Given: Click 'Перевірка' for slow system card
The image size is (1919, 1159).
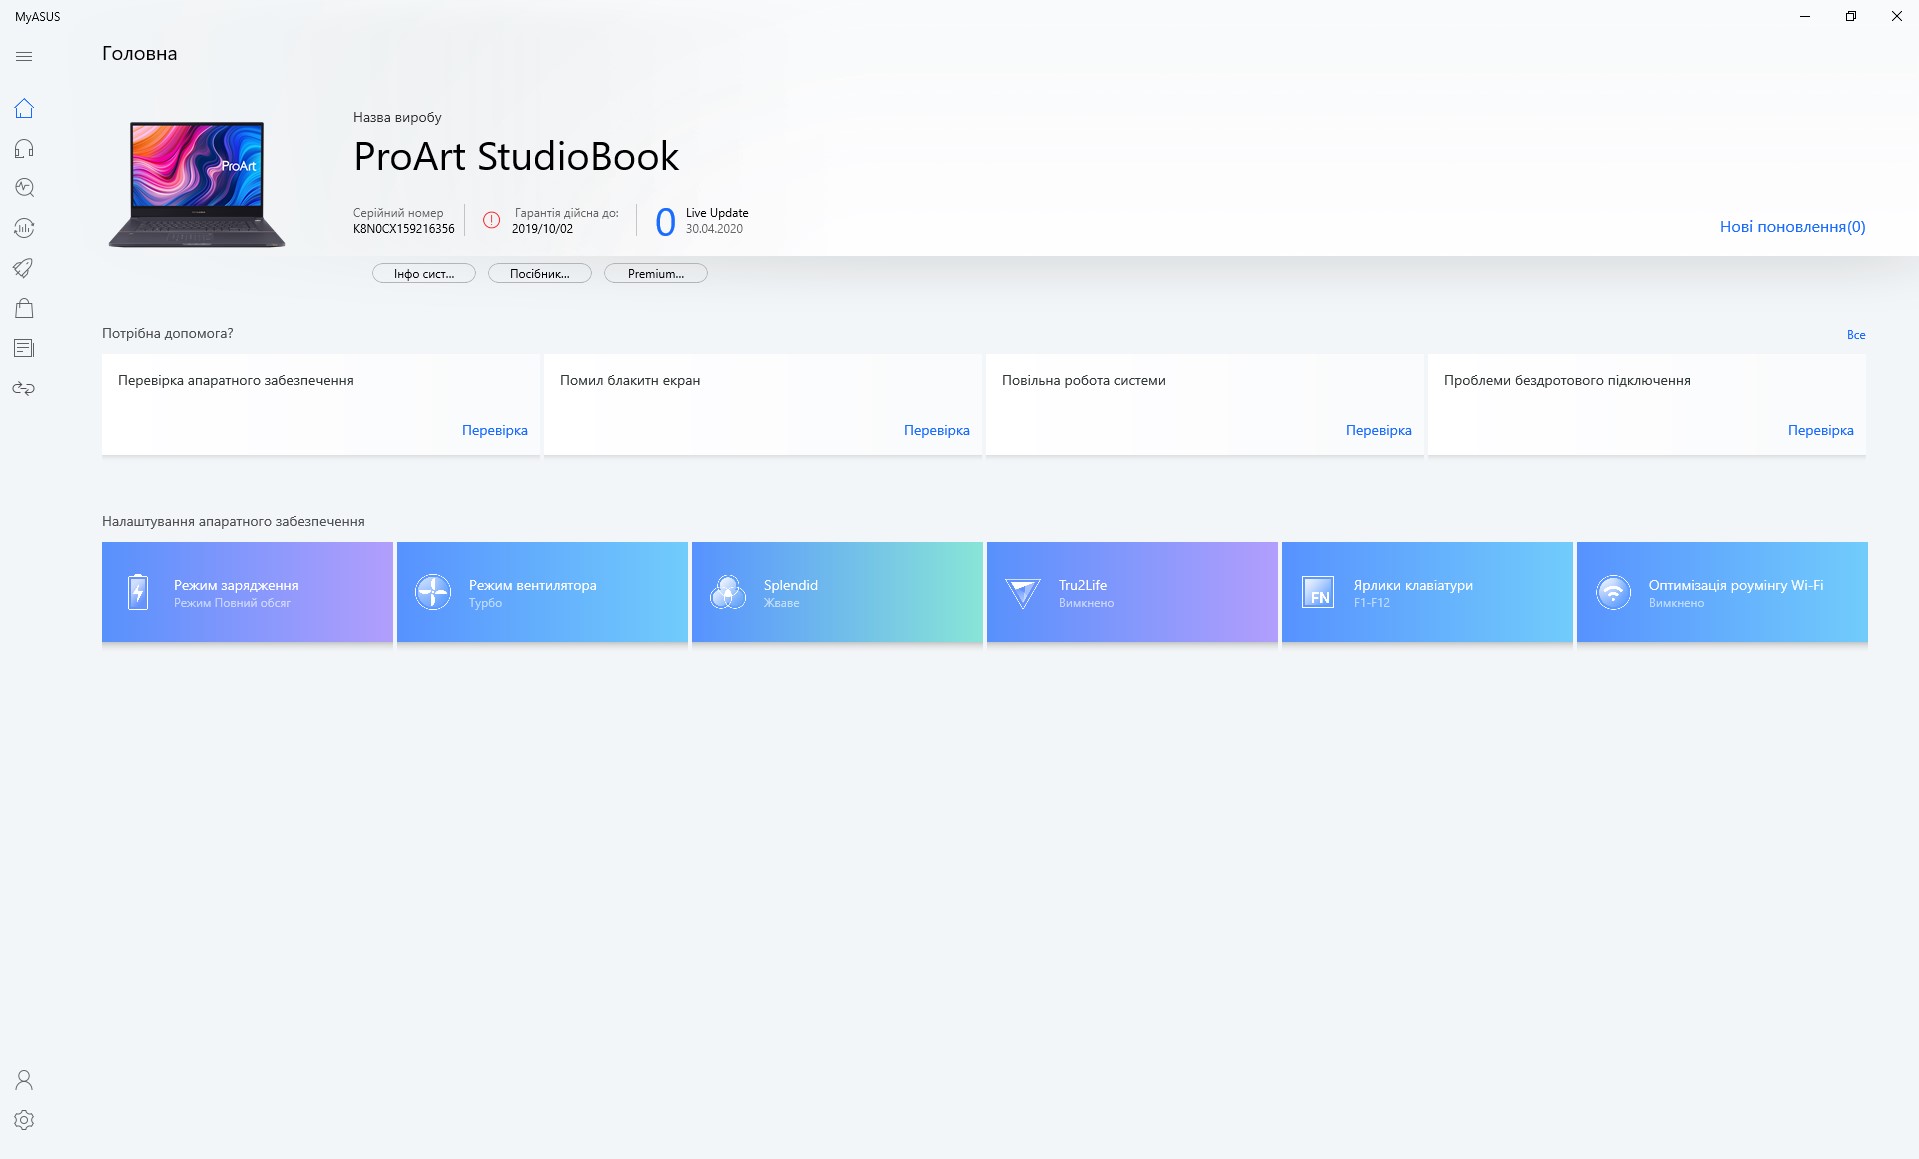Looking at the screenshot, I should click(1379, 431).
